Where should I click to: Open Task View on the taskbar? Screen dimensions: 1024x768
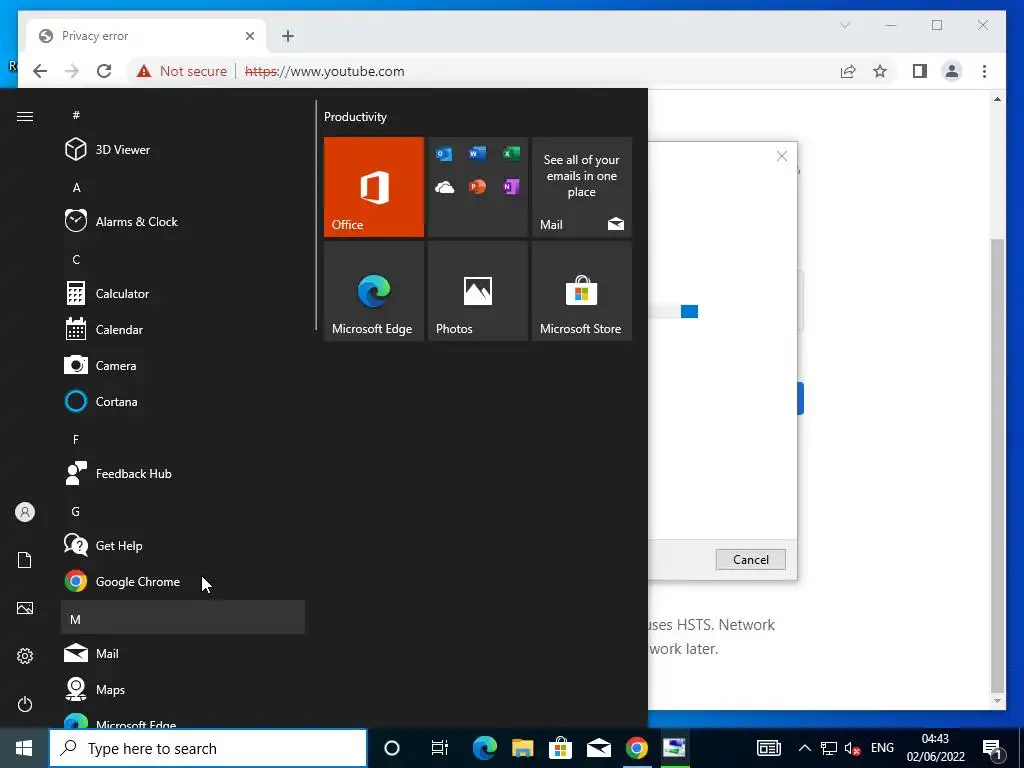440,748
